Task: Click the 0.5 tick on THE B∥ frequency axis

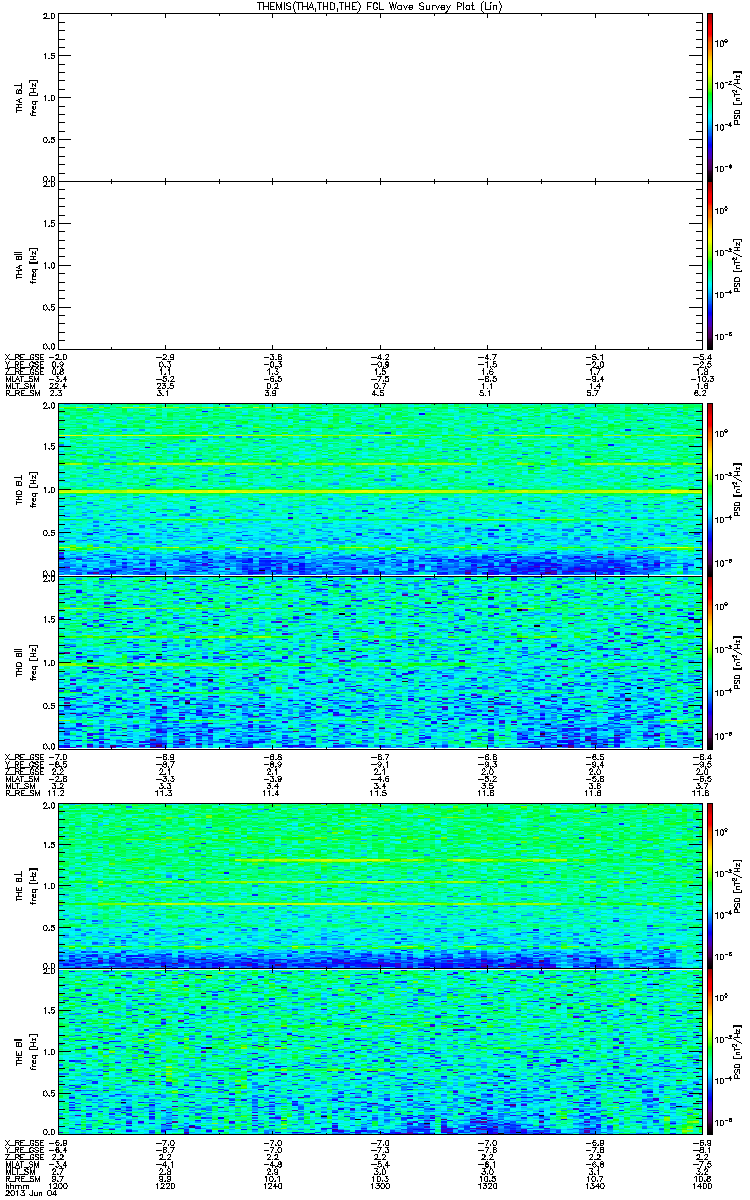Action: coord(50,1094)
